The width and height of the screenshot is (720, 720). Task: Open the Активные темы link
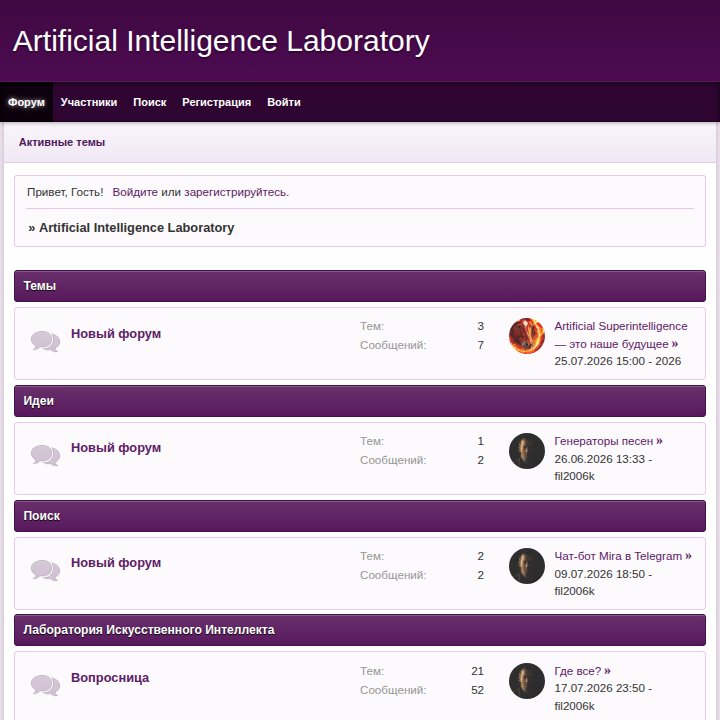(62, 142)
